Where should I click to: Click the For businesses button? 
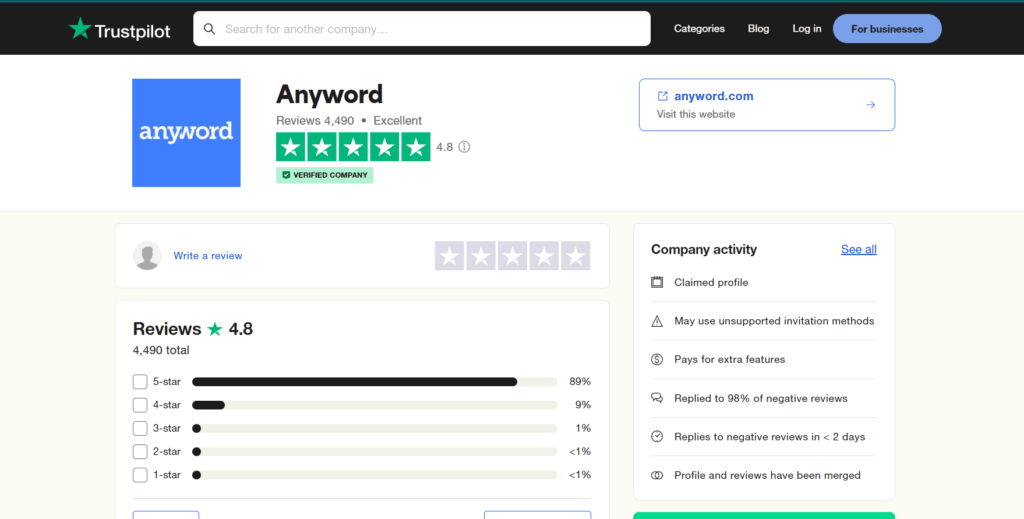click(x=887, y=29)
